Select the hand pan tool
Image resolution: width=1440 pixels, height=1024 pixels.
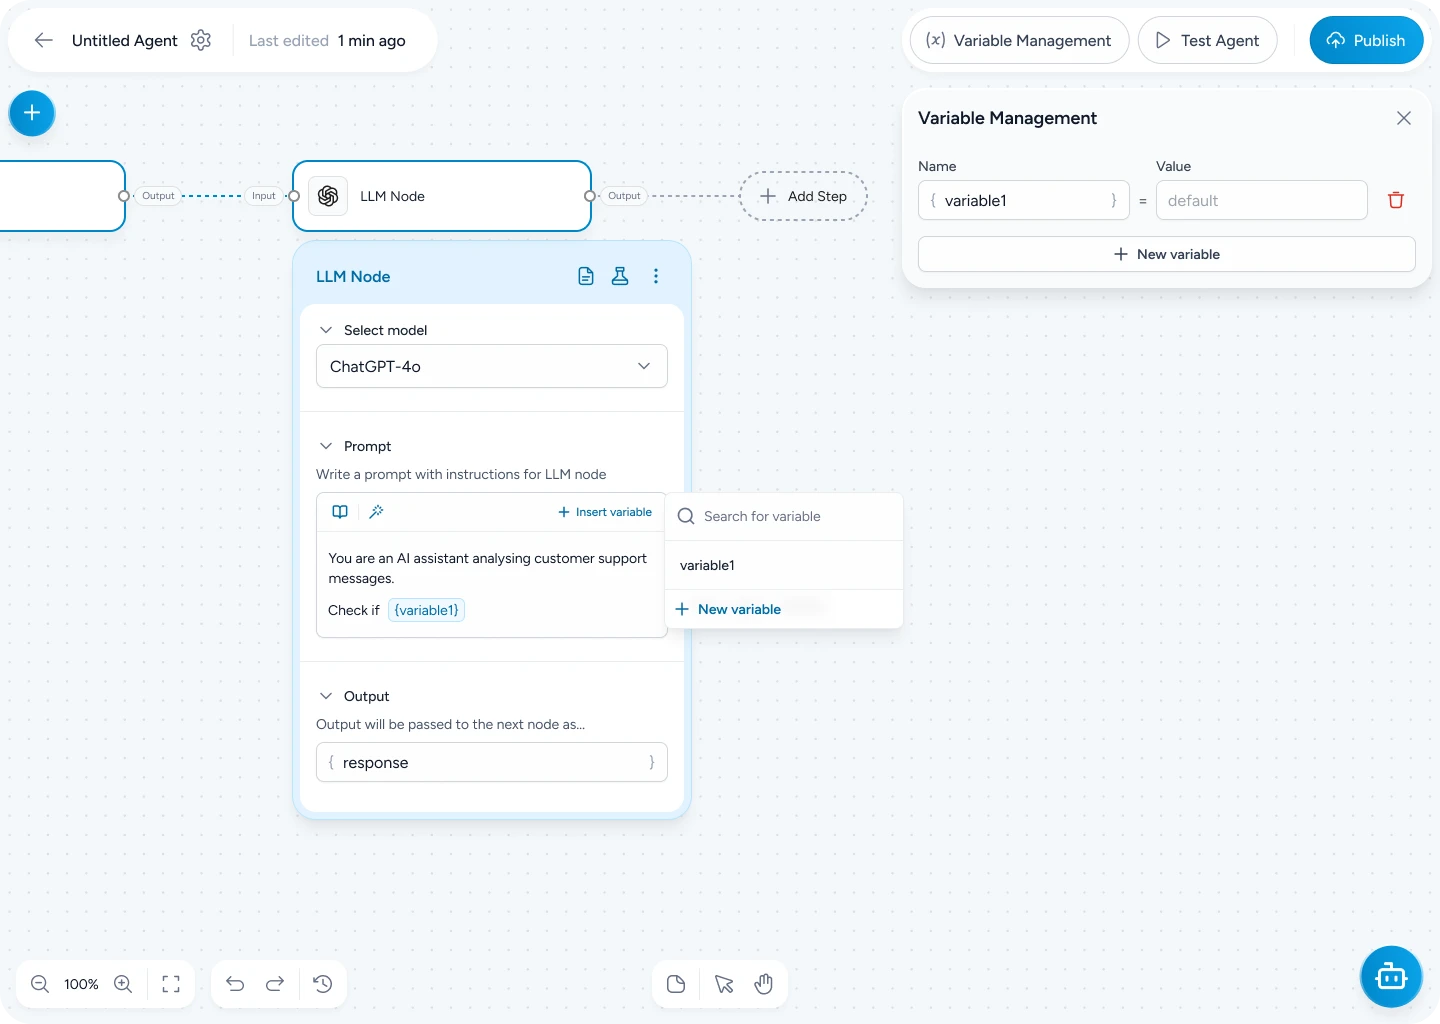[764, 984]
